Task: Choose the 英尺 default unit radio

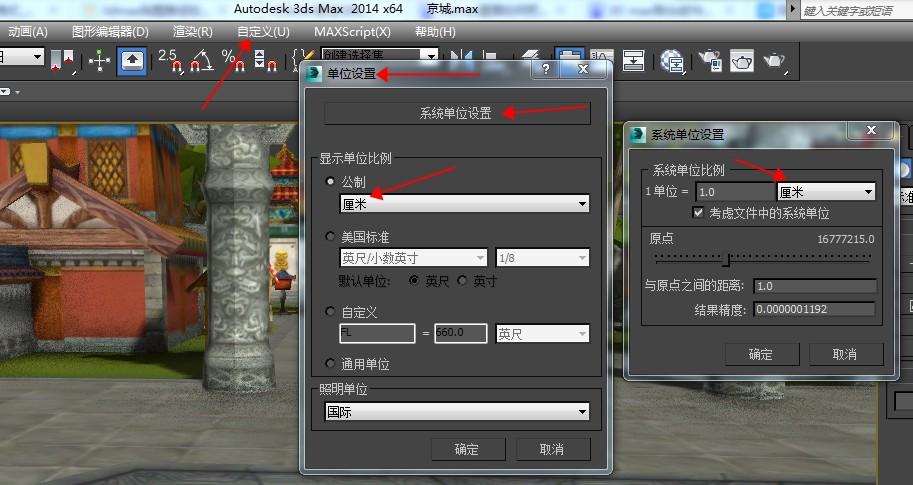Action: (414, 281)
